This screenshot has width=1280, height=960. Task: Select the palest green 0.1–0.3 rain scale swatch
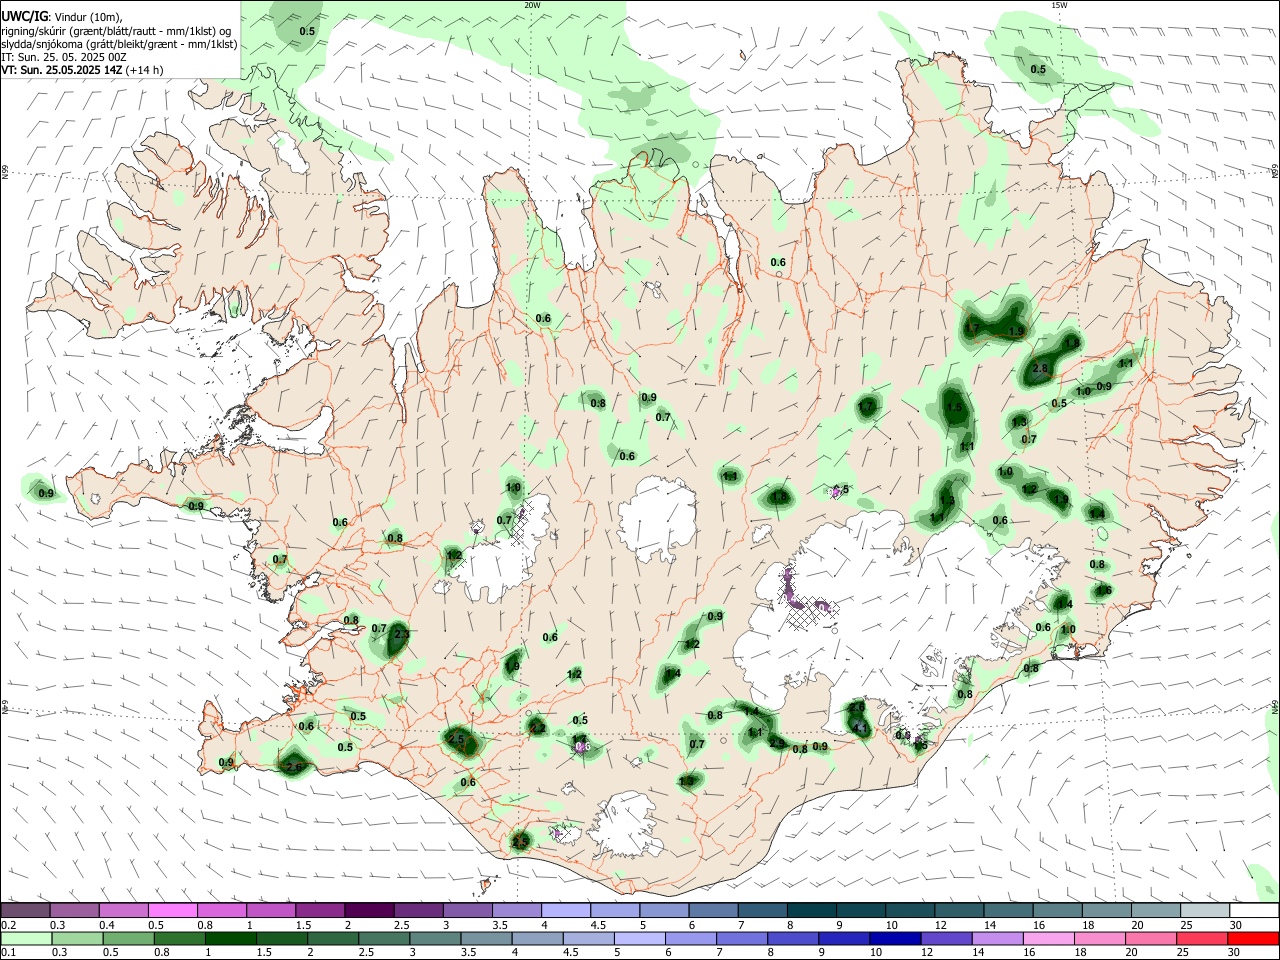[25, 938]
